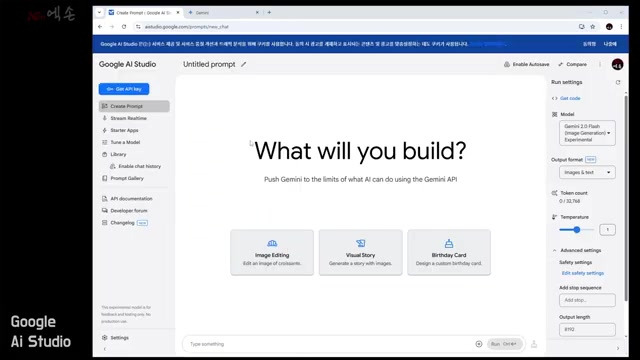Collapse the run settings panel chevron

click(618, 348)
